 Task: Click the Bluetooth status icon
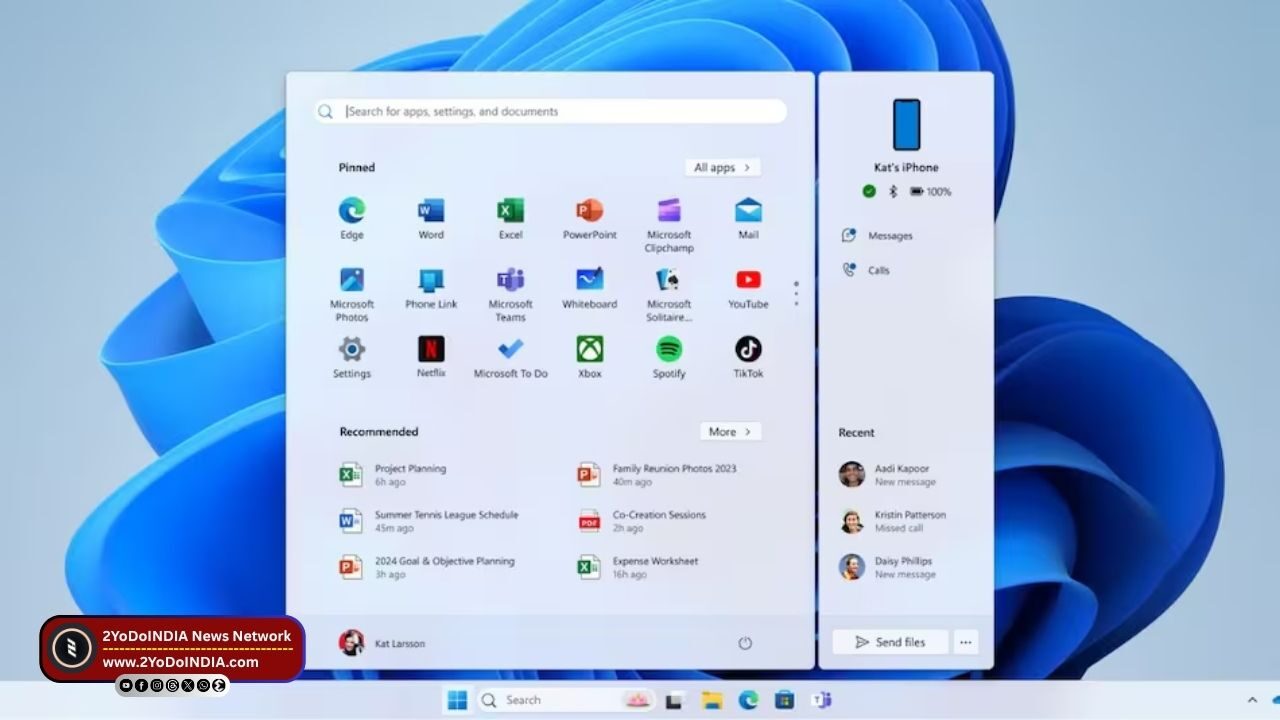coord(893,191)
